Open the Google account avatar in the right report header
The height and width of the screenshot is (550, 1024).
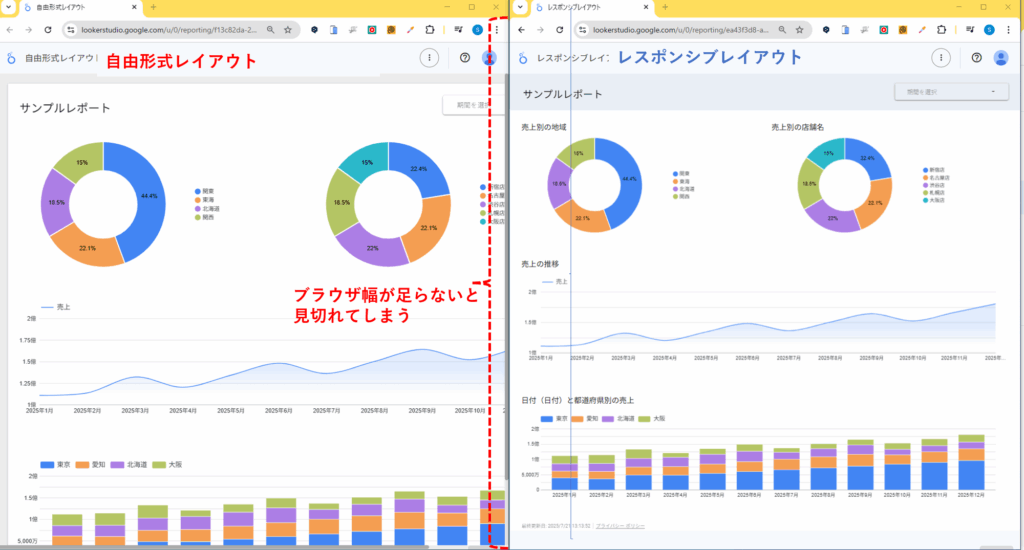point(1000,58)
